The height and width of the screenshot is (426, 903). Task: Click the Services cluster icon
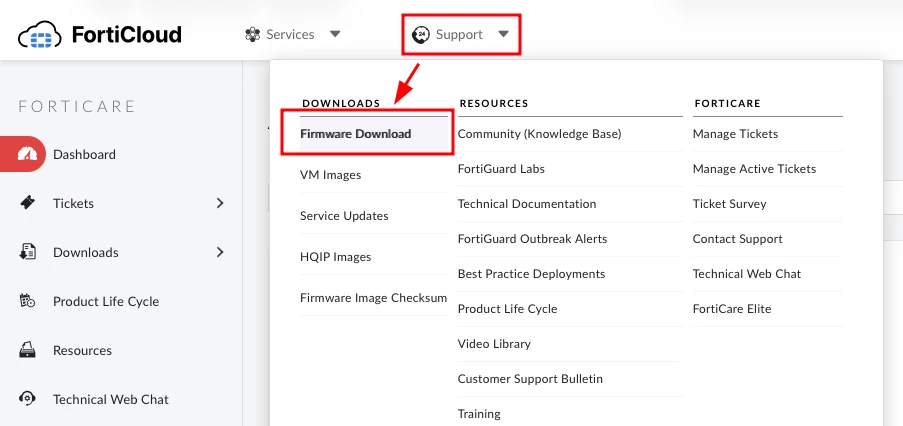(x=252, y=35)
